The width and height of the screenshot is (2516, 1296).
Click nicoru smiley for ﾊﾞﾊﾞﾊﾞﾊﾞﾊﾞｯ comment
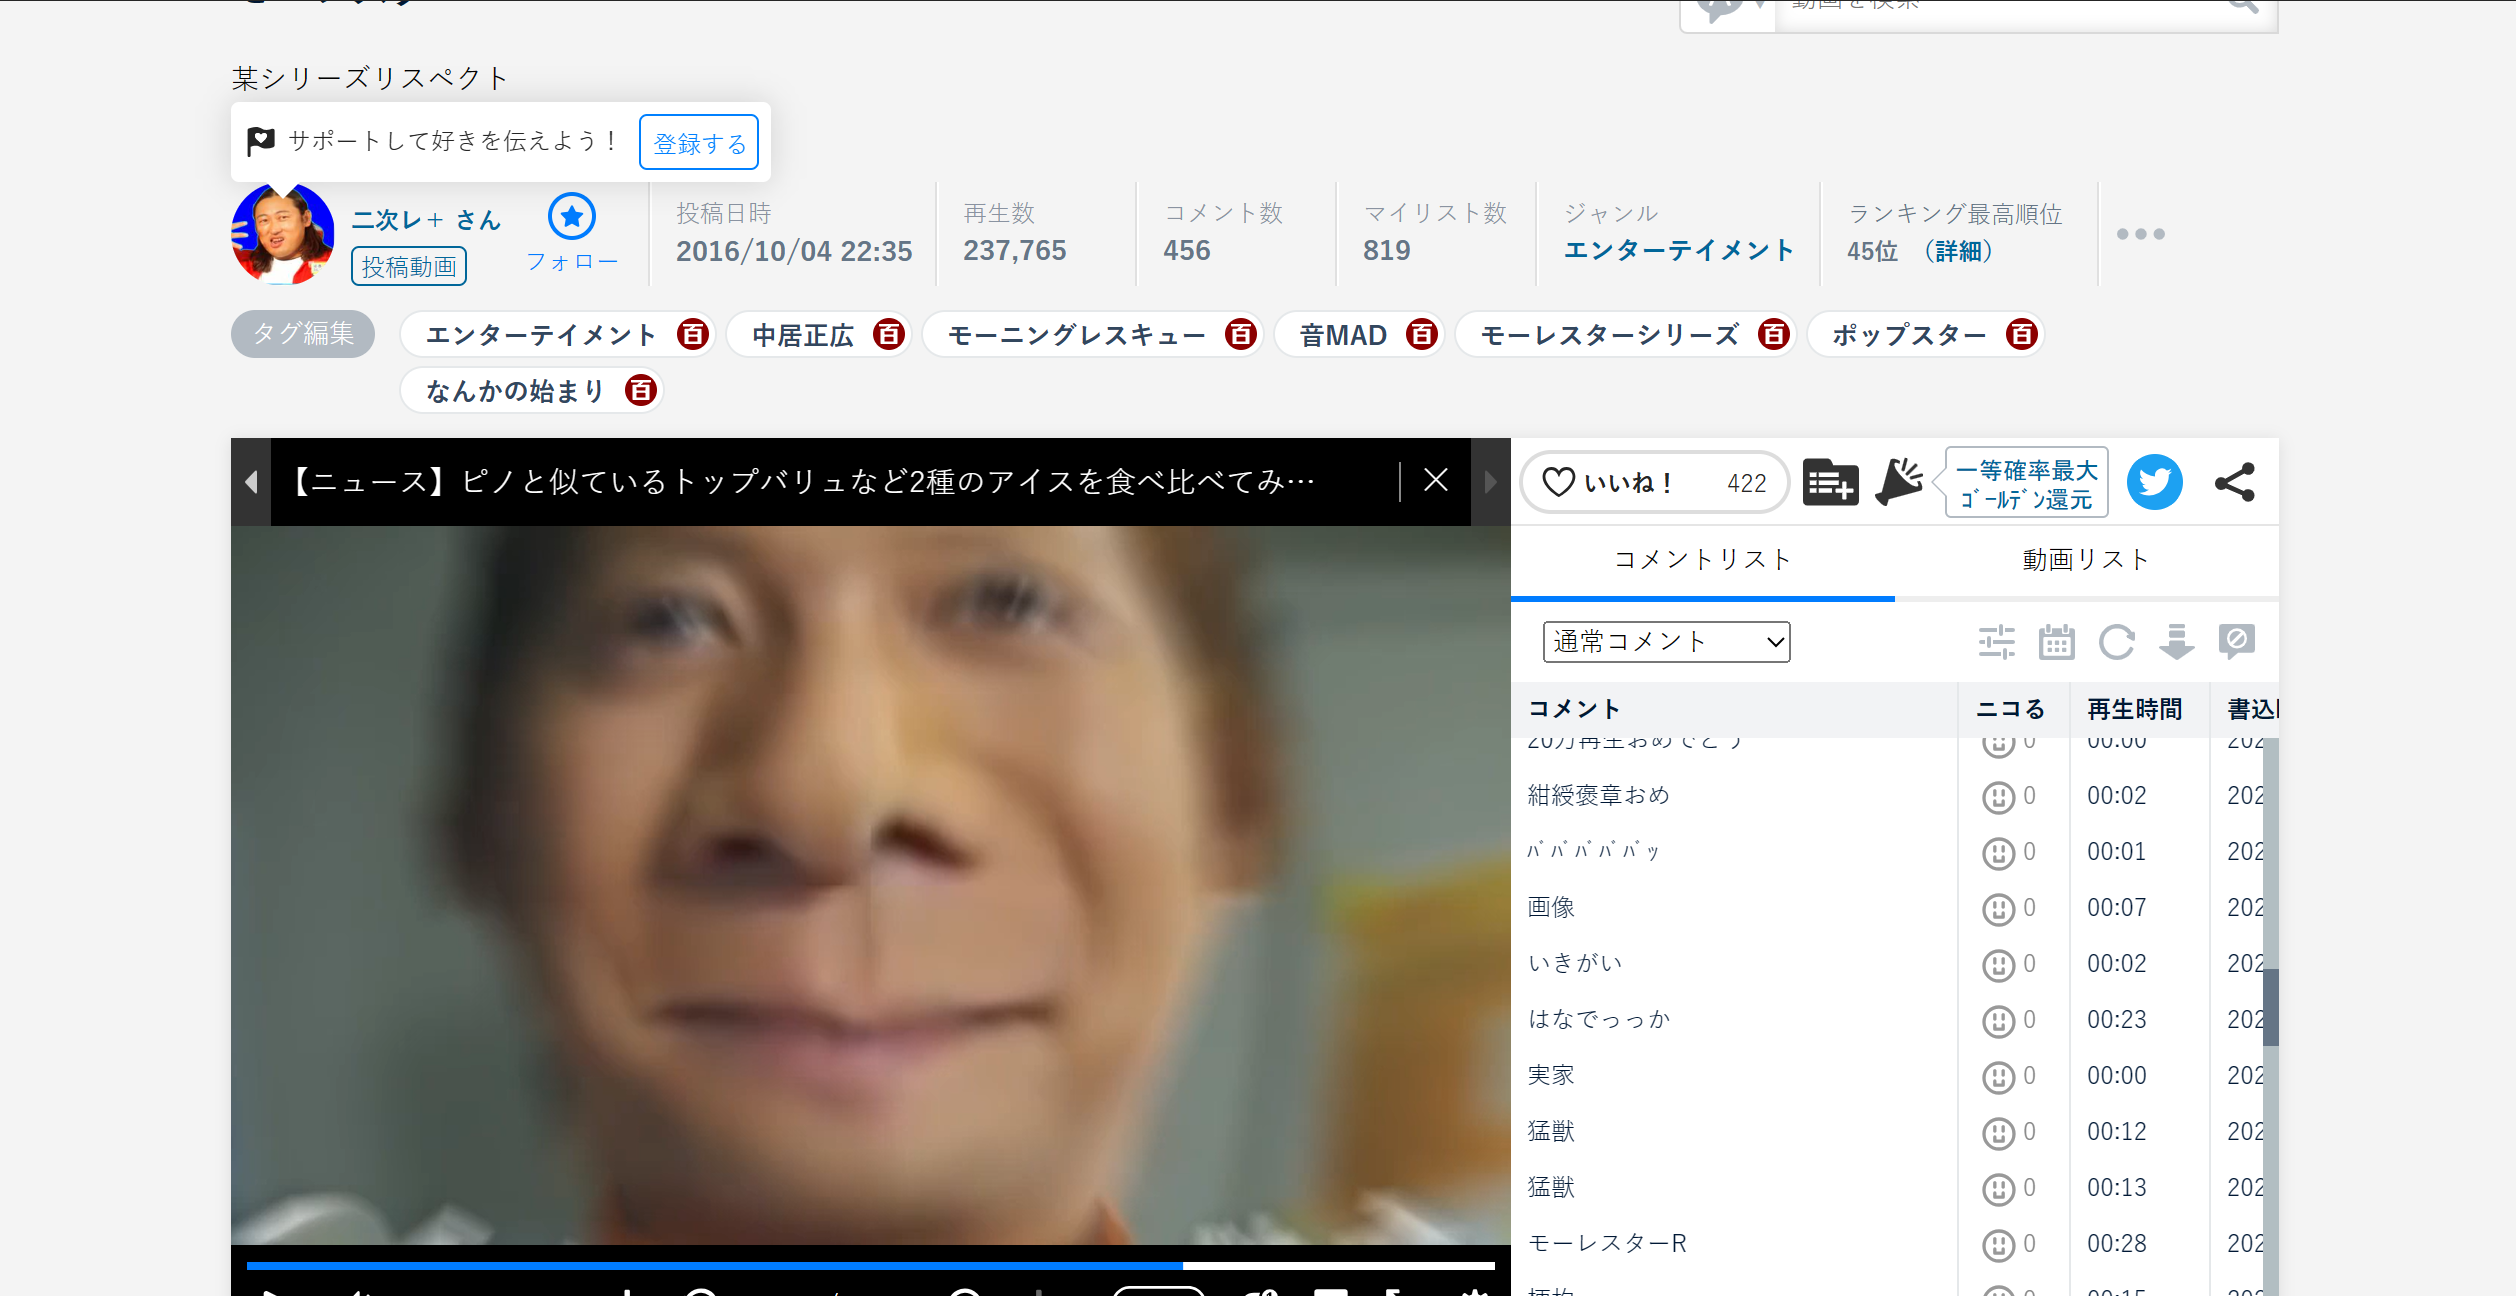pos(1998,853)
